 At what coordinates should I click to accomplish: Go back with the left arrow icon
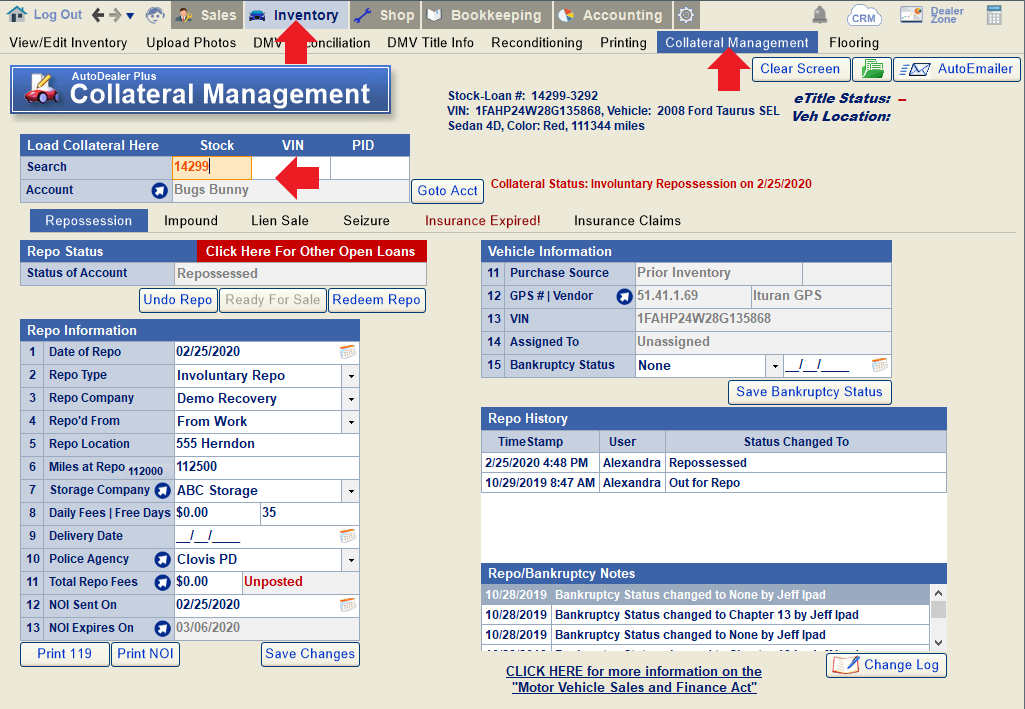coord(98,15)
